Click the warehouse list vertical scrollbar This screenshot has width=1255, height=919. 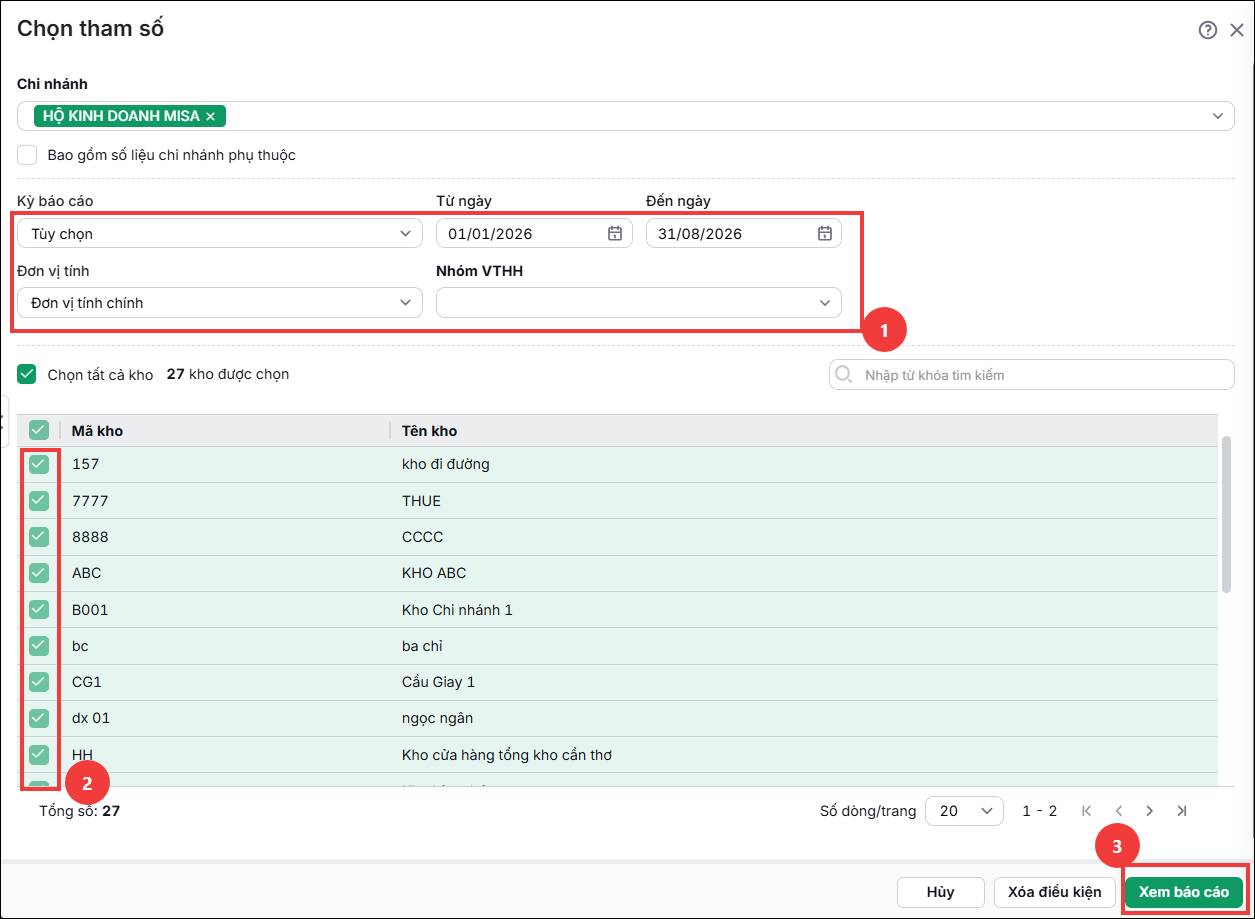[1227, 514]
